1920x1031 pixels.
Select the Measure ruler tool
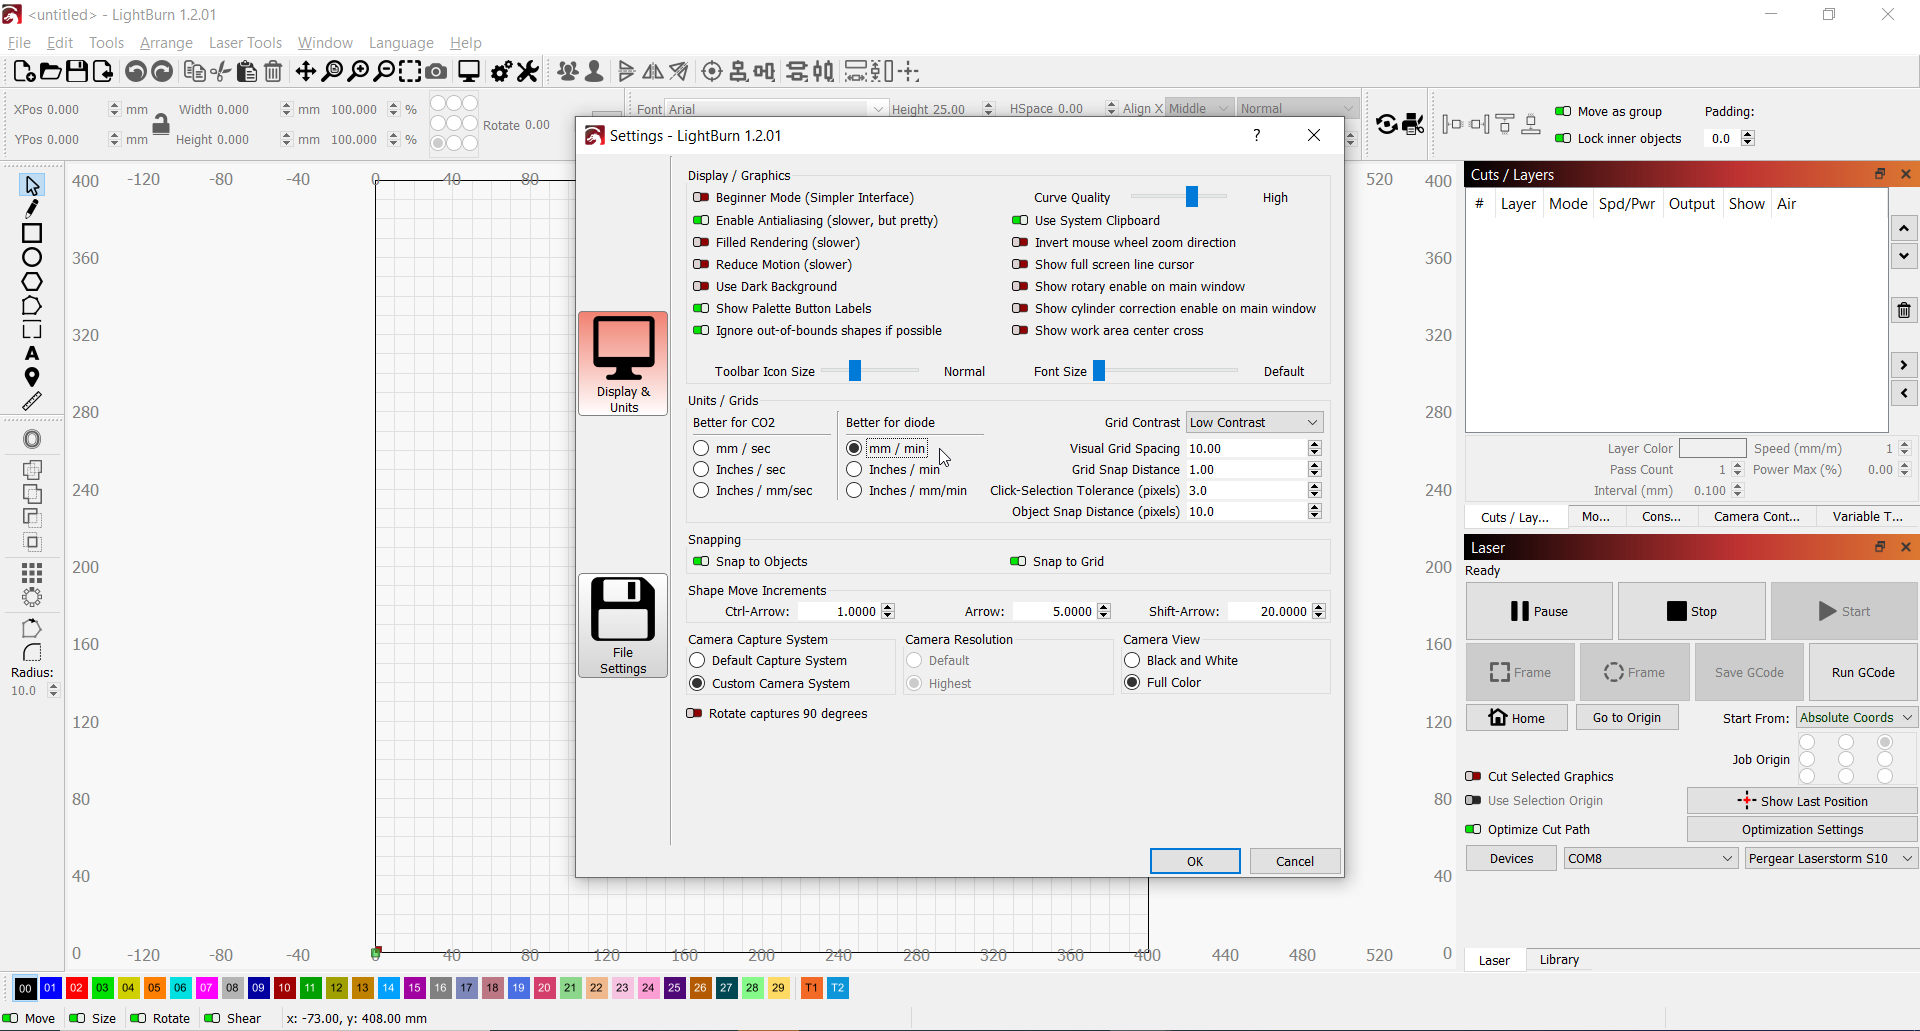(x=32, y=401)
